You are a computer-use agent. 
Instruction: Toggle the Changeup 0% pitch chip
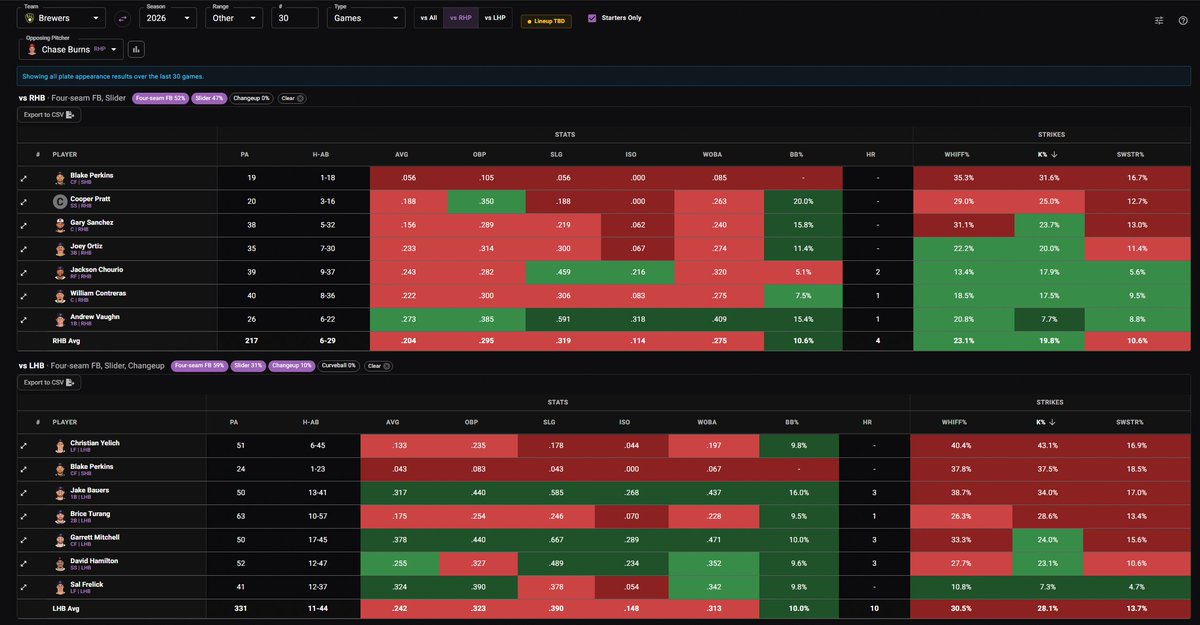[252, 98]
